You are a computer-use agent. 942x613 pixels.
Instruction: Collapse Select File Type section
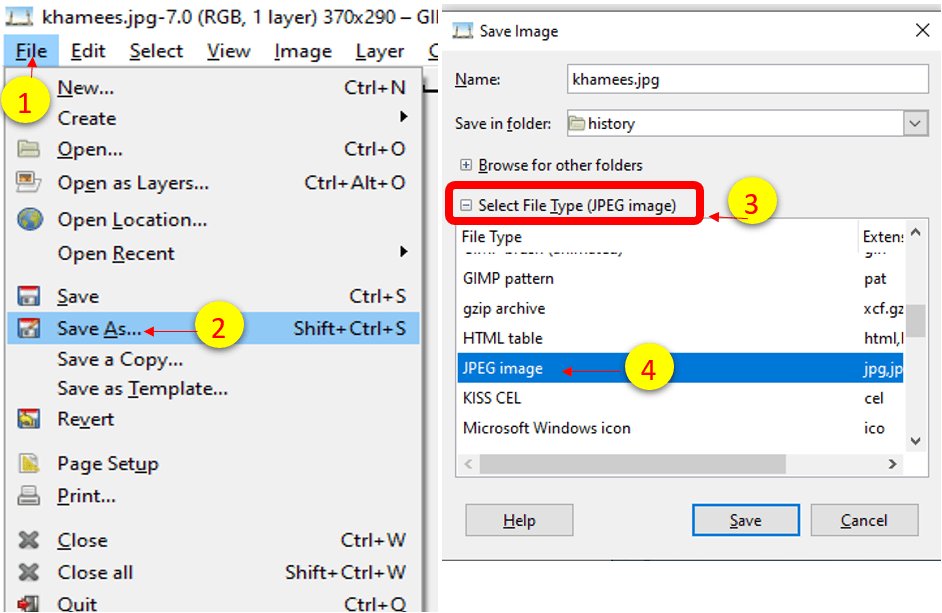(466, 206)
